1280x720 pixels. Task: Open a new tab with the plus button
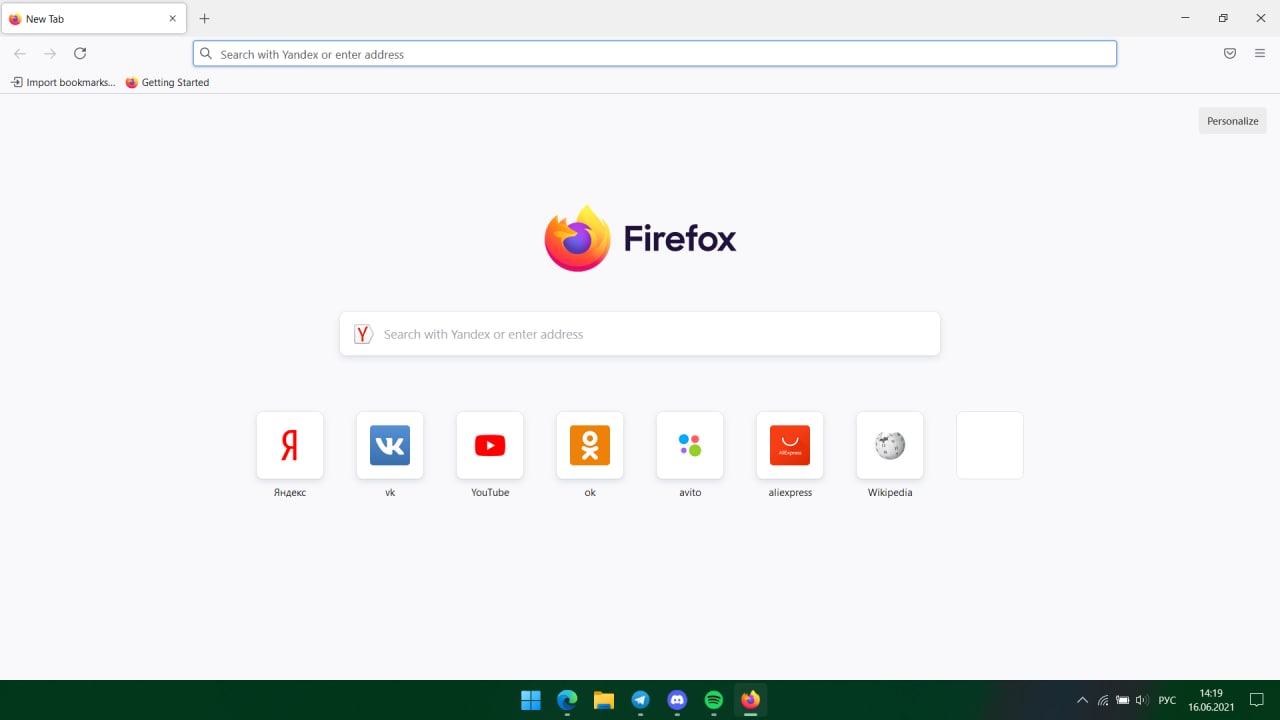click(204, 18)
